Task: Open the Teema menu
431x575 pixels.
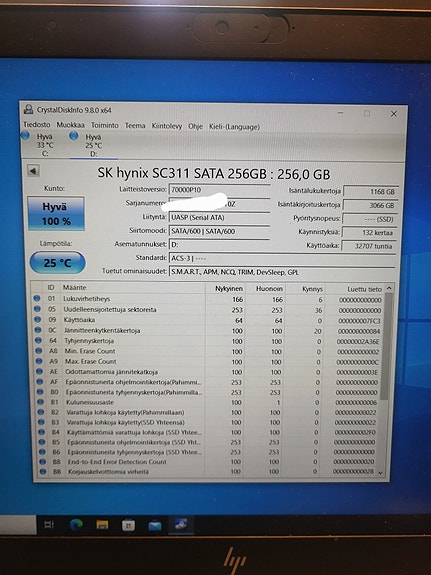Action: pos(135,126)
